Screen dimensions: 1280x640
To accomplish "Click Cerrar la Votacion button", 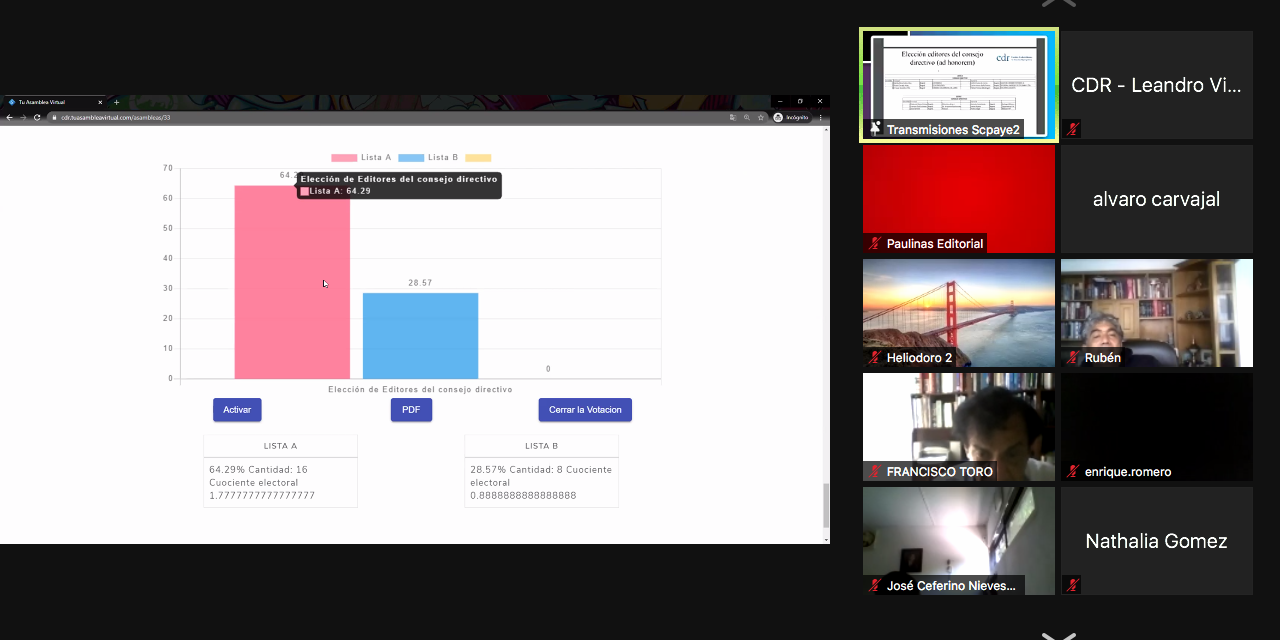I will pos(585,410).
